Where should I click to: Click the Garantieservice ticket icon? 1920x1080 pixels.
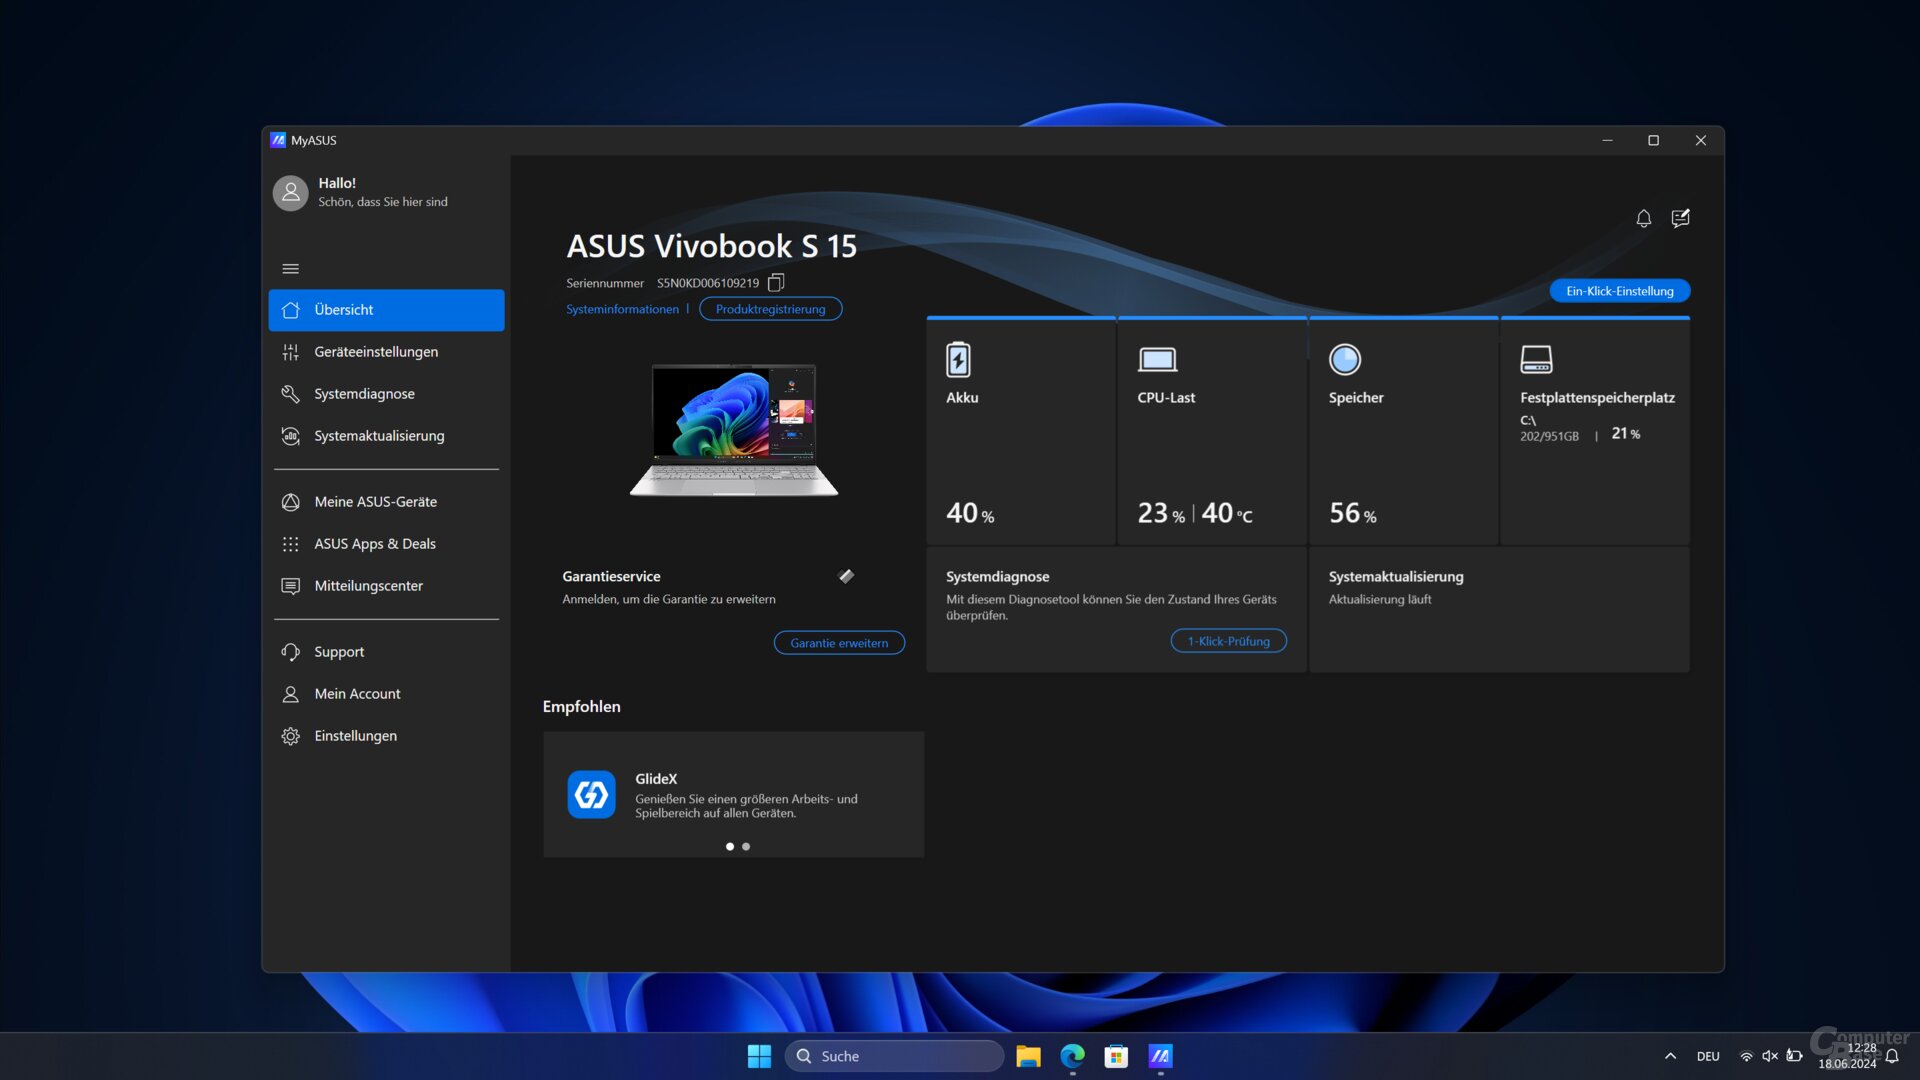point(846,576)
